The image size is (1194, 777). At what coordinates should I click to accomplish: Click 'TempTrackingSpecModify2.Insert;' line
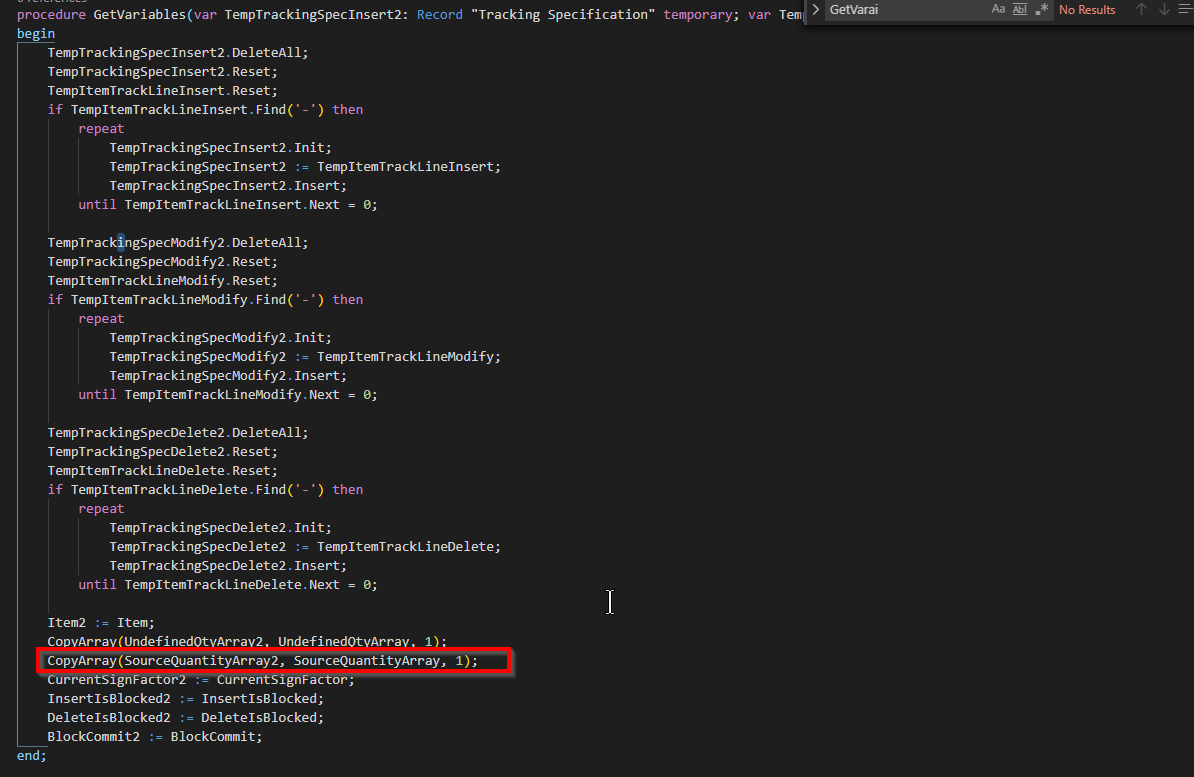228,376
